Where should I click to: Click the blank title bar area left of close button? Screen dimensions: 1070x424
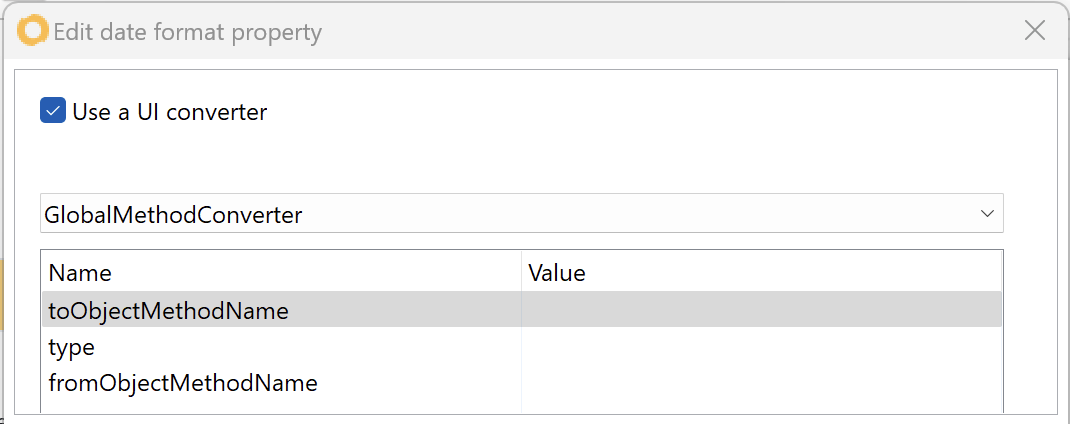click(x=680, y=32)
